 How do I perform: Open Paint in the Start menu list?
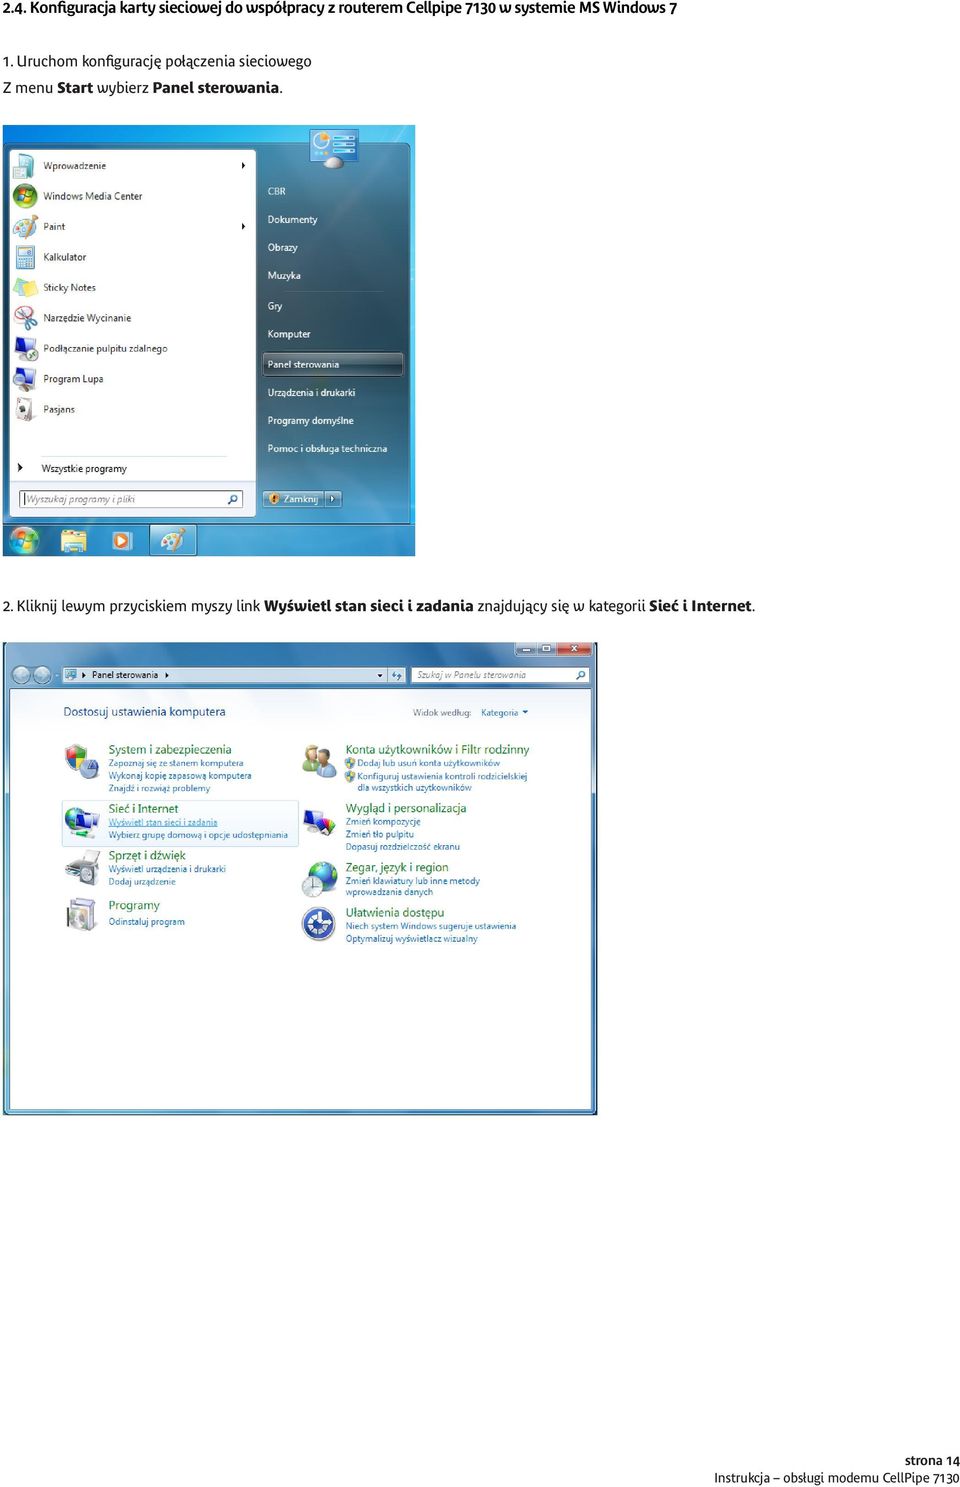pyautogui.click(x=54, y=227)
